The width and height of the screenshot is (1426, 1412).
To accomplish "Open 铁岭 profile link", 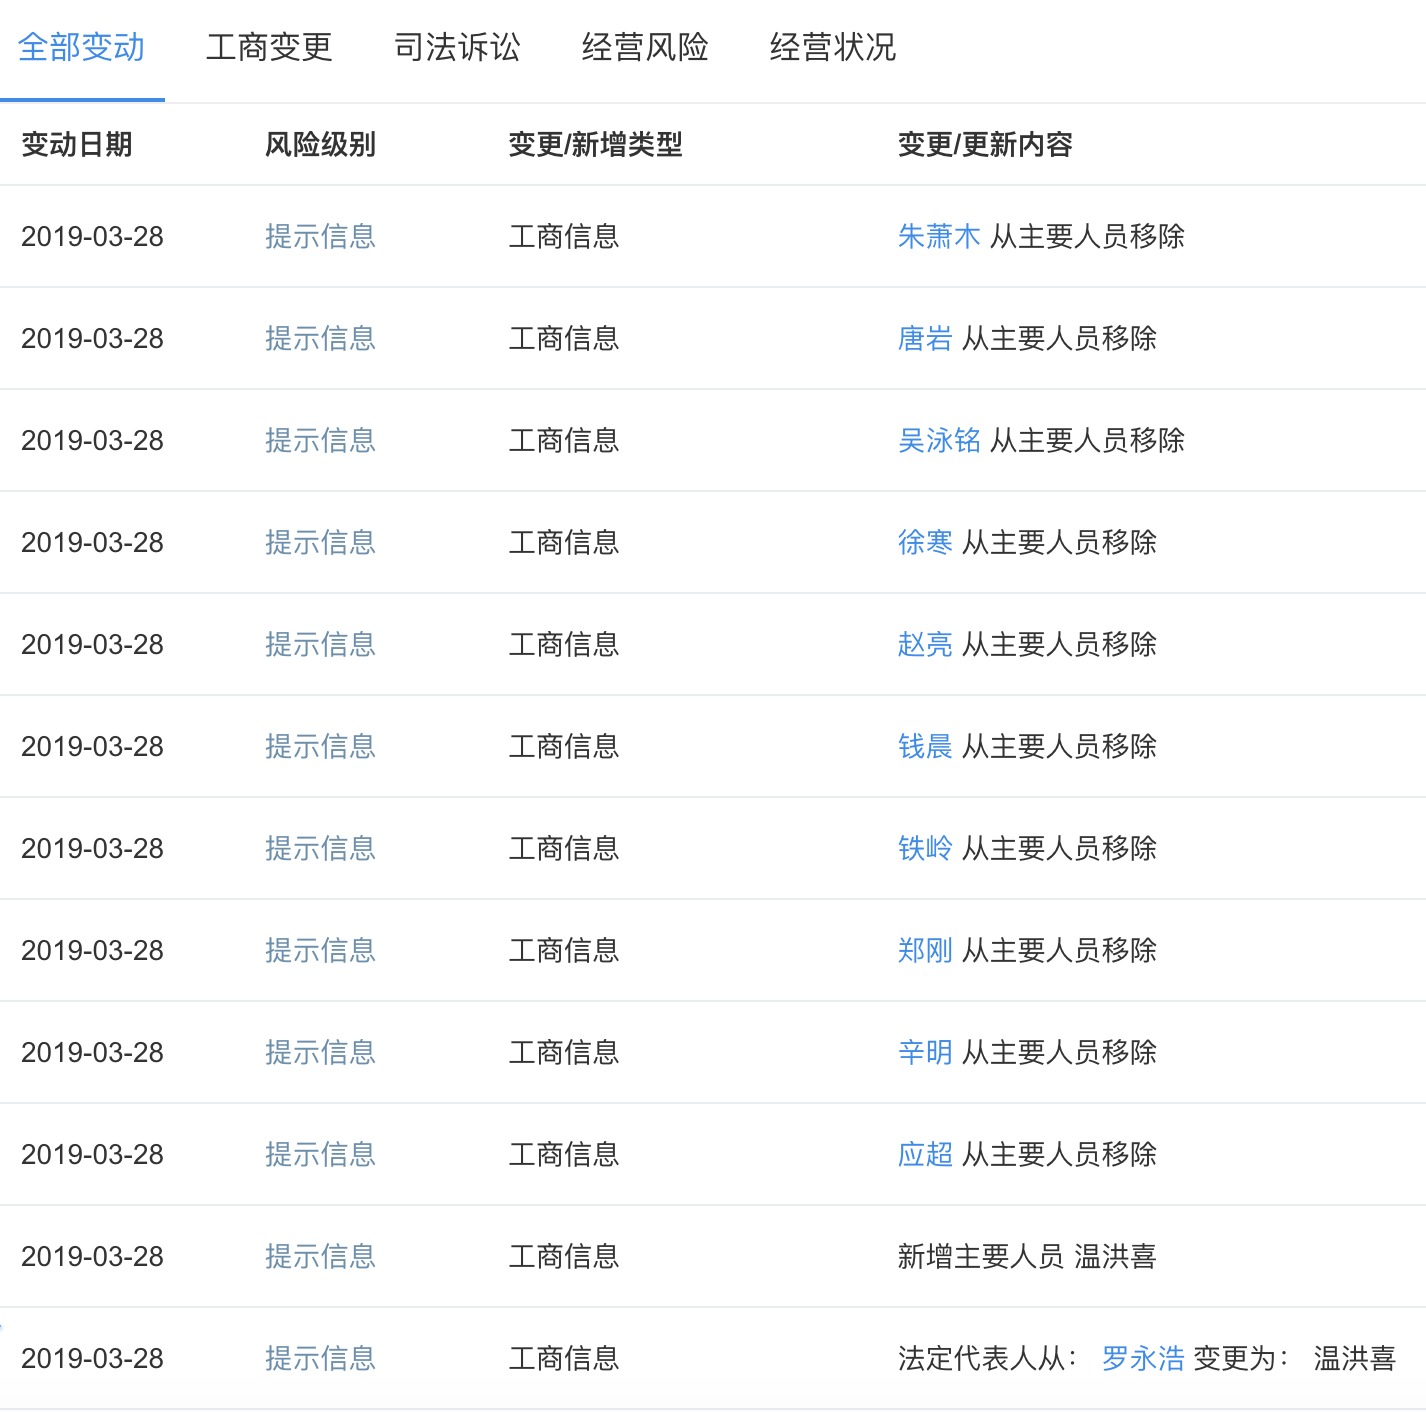I will tap(925, 848).
